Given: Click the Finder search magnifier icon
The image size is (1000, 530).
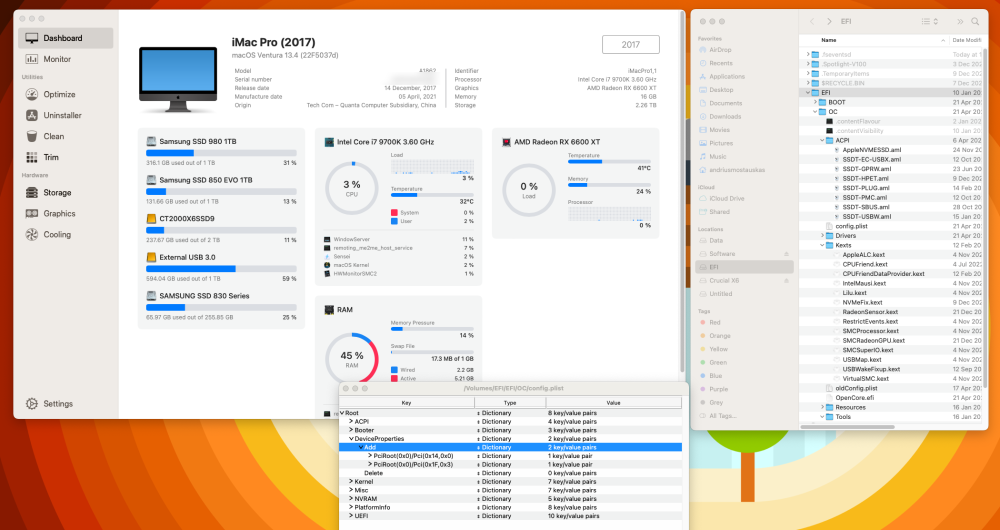Looking at the screenshot, I should [975, 22].
